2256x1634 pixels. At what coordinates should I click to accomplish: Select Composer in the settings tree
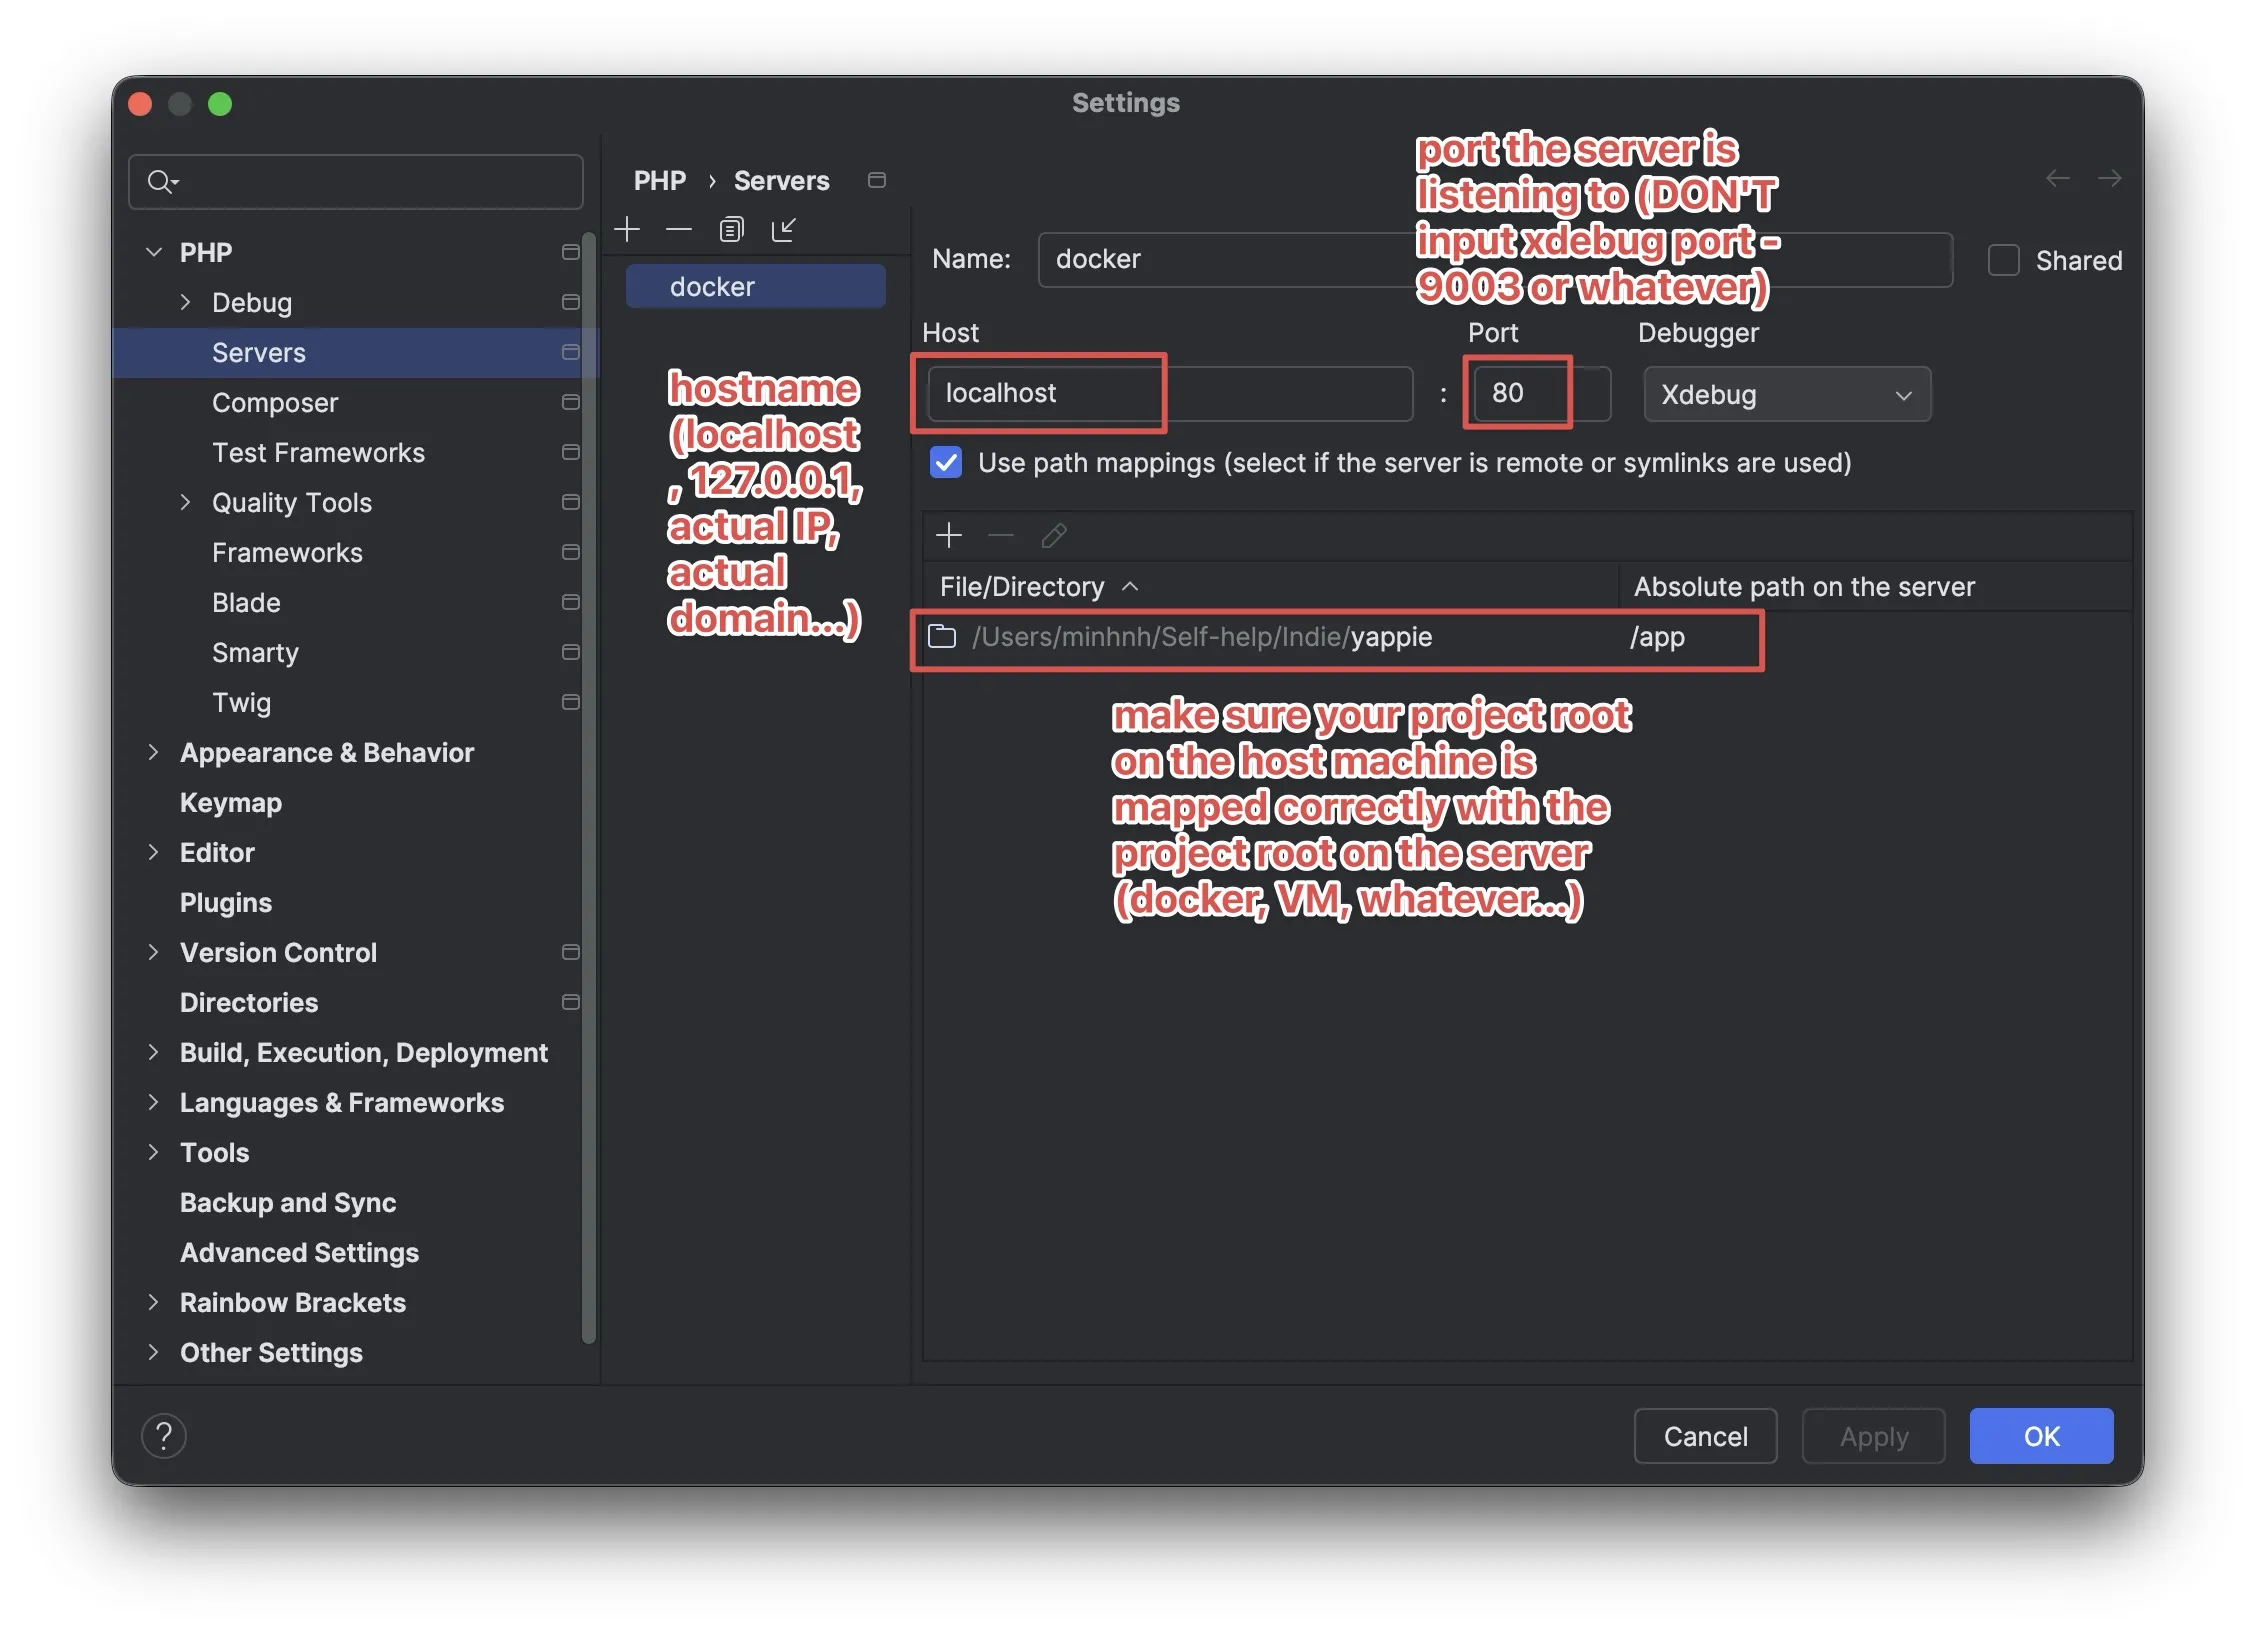point(275,402)
